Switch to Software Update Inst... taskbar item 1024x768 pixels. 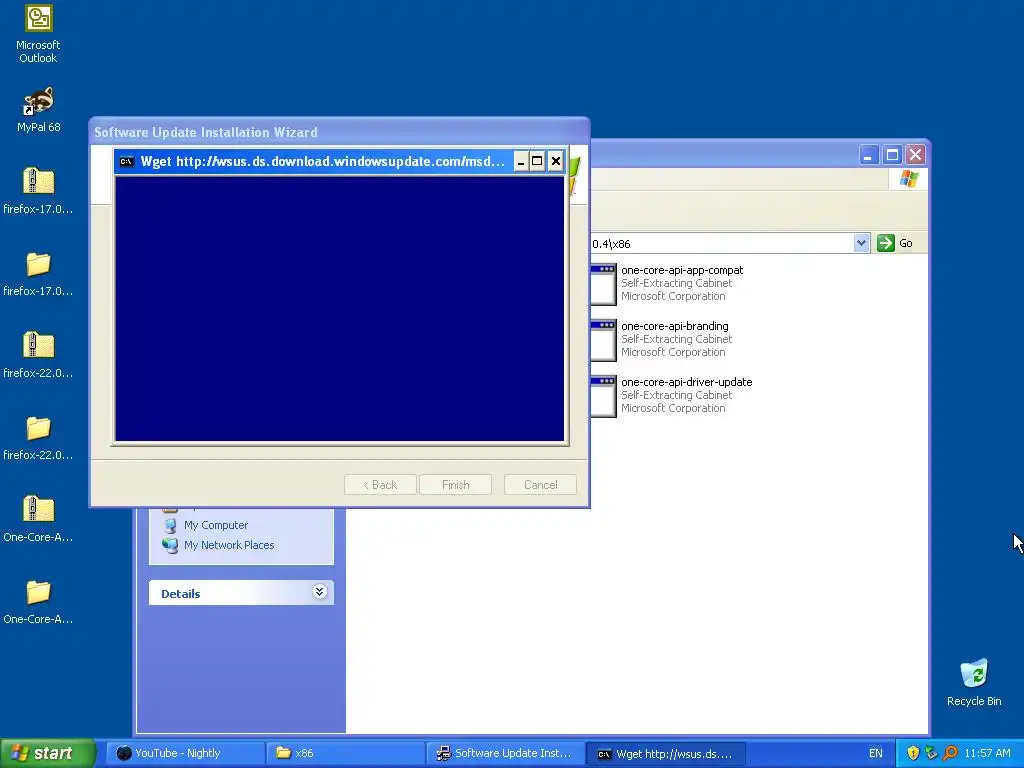click(505, 753)
